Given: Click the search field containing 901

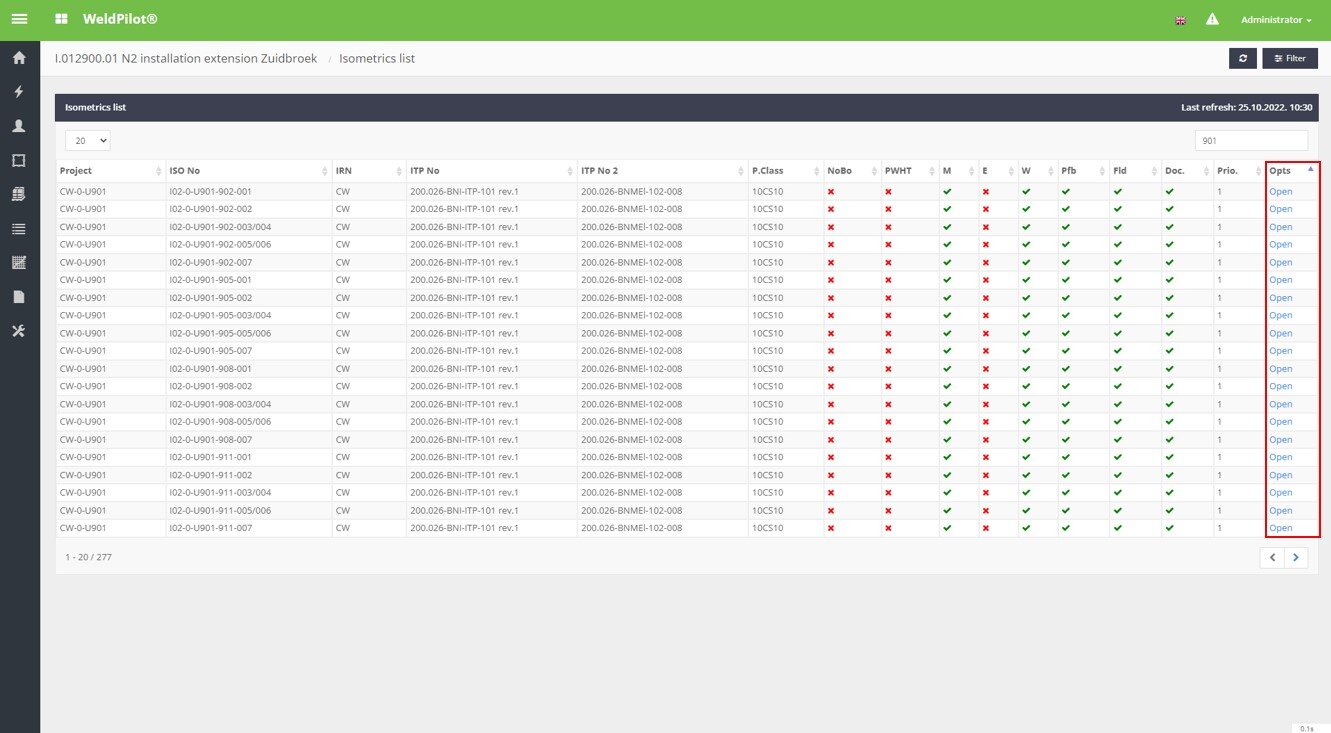Looking at the screenshot, I should tap(1251, 141).
